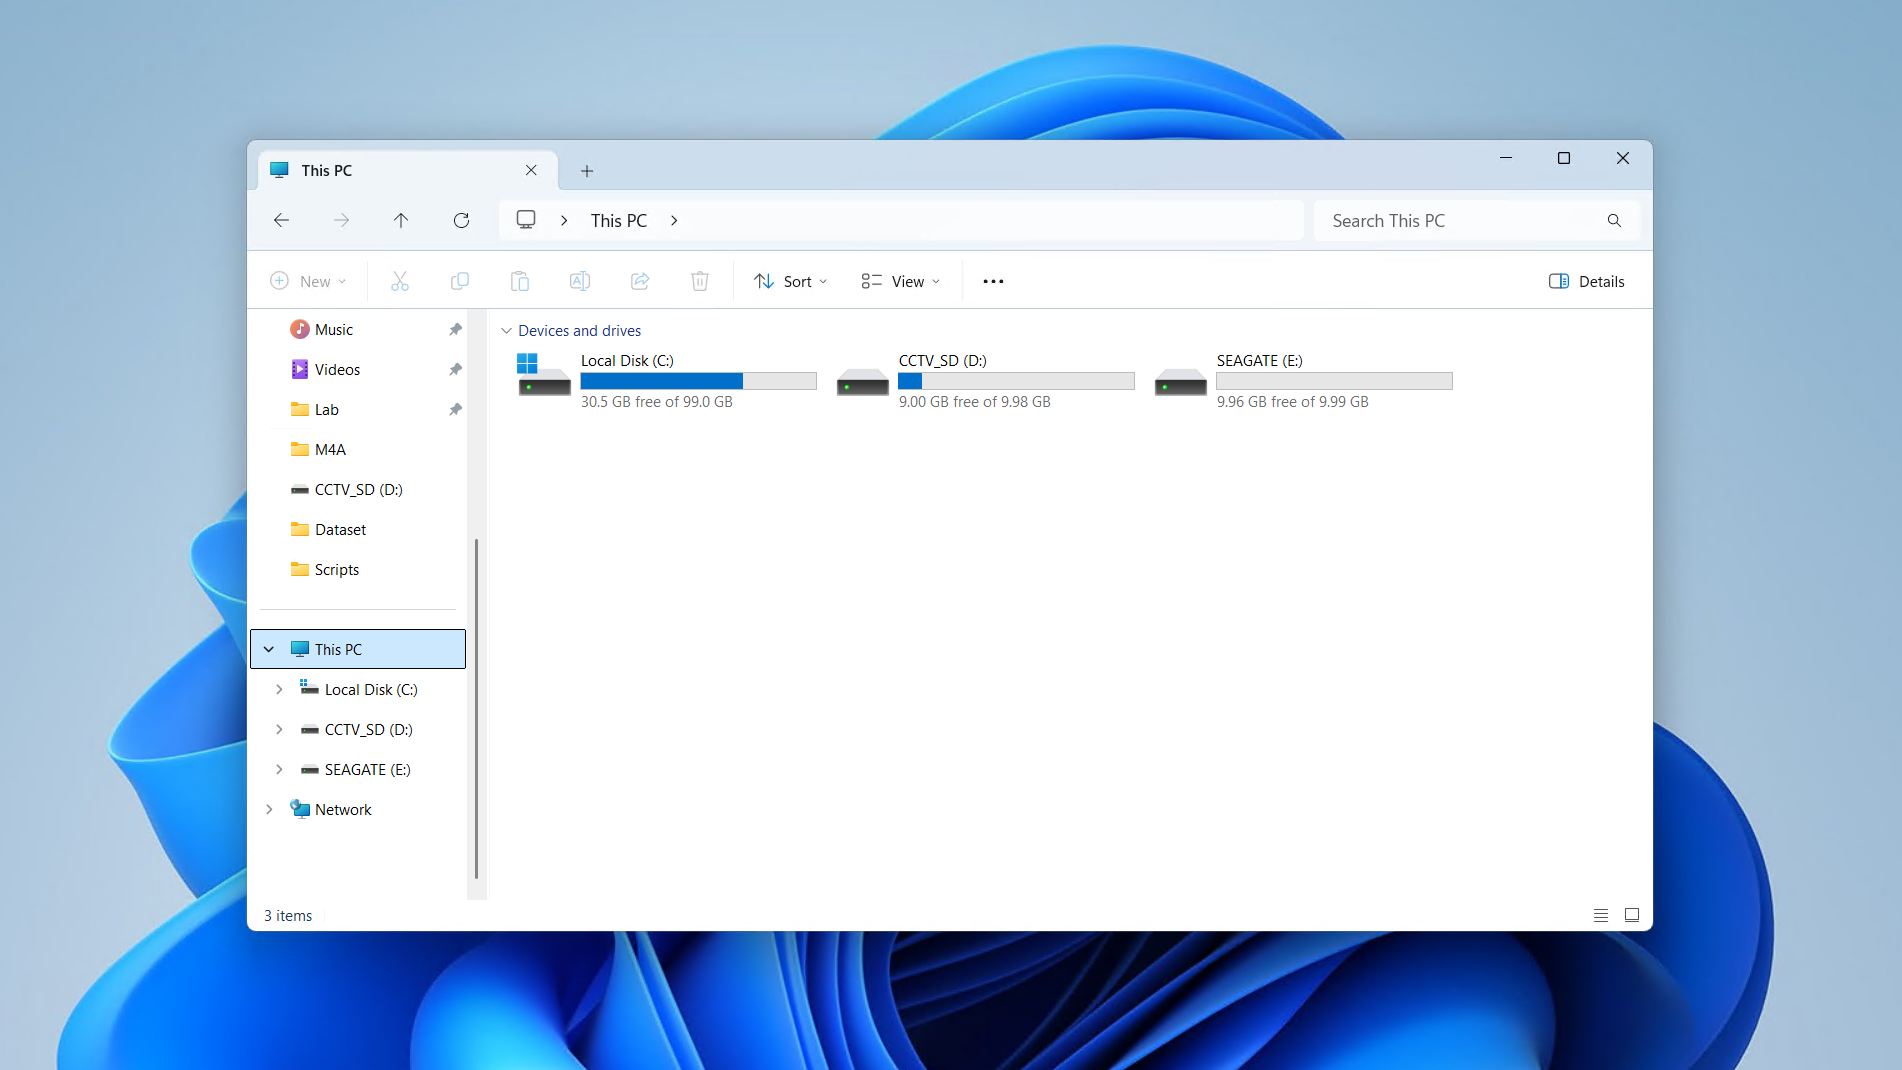Viewport: 1902px width, 1070px height.
Task: Click the navigation pane scrollbar
Action: (x=476, y=708)
